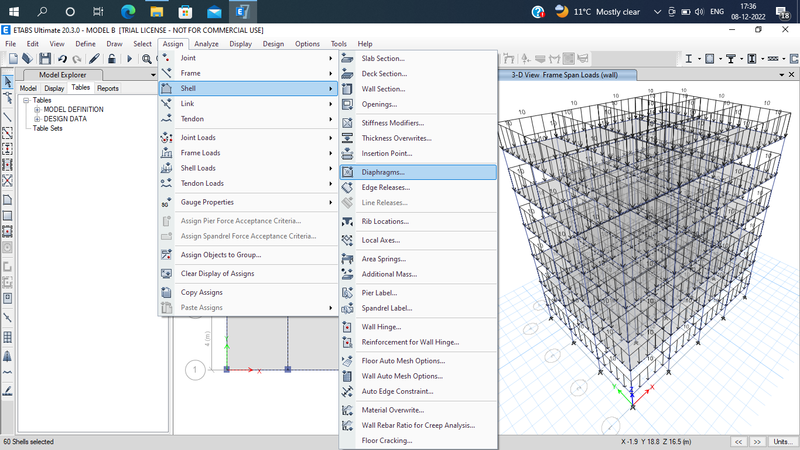
Task: Click the Redo arrow icon
Action: click(77, 59)
